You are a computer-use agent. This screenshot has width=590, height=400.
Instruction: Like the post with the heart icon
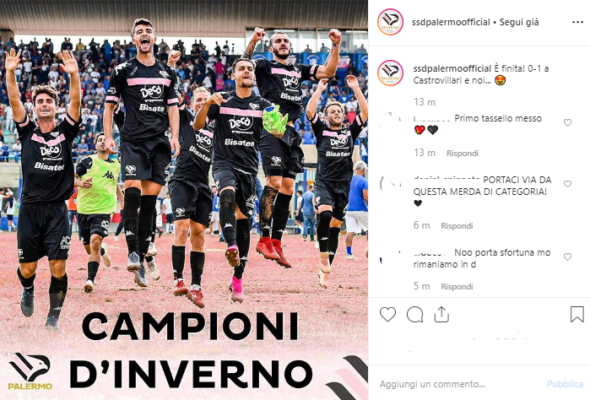pos(388,314)
